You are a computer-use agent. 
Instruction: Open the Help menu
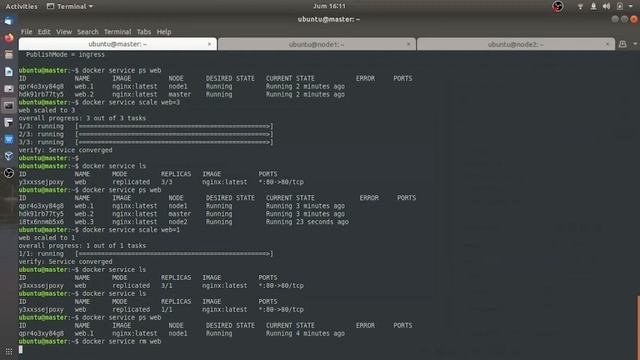point(164,32)
